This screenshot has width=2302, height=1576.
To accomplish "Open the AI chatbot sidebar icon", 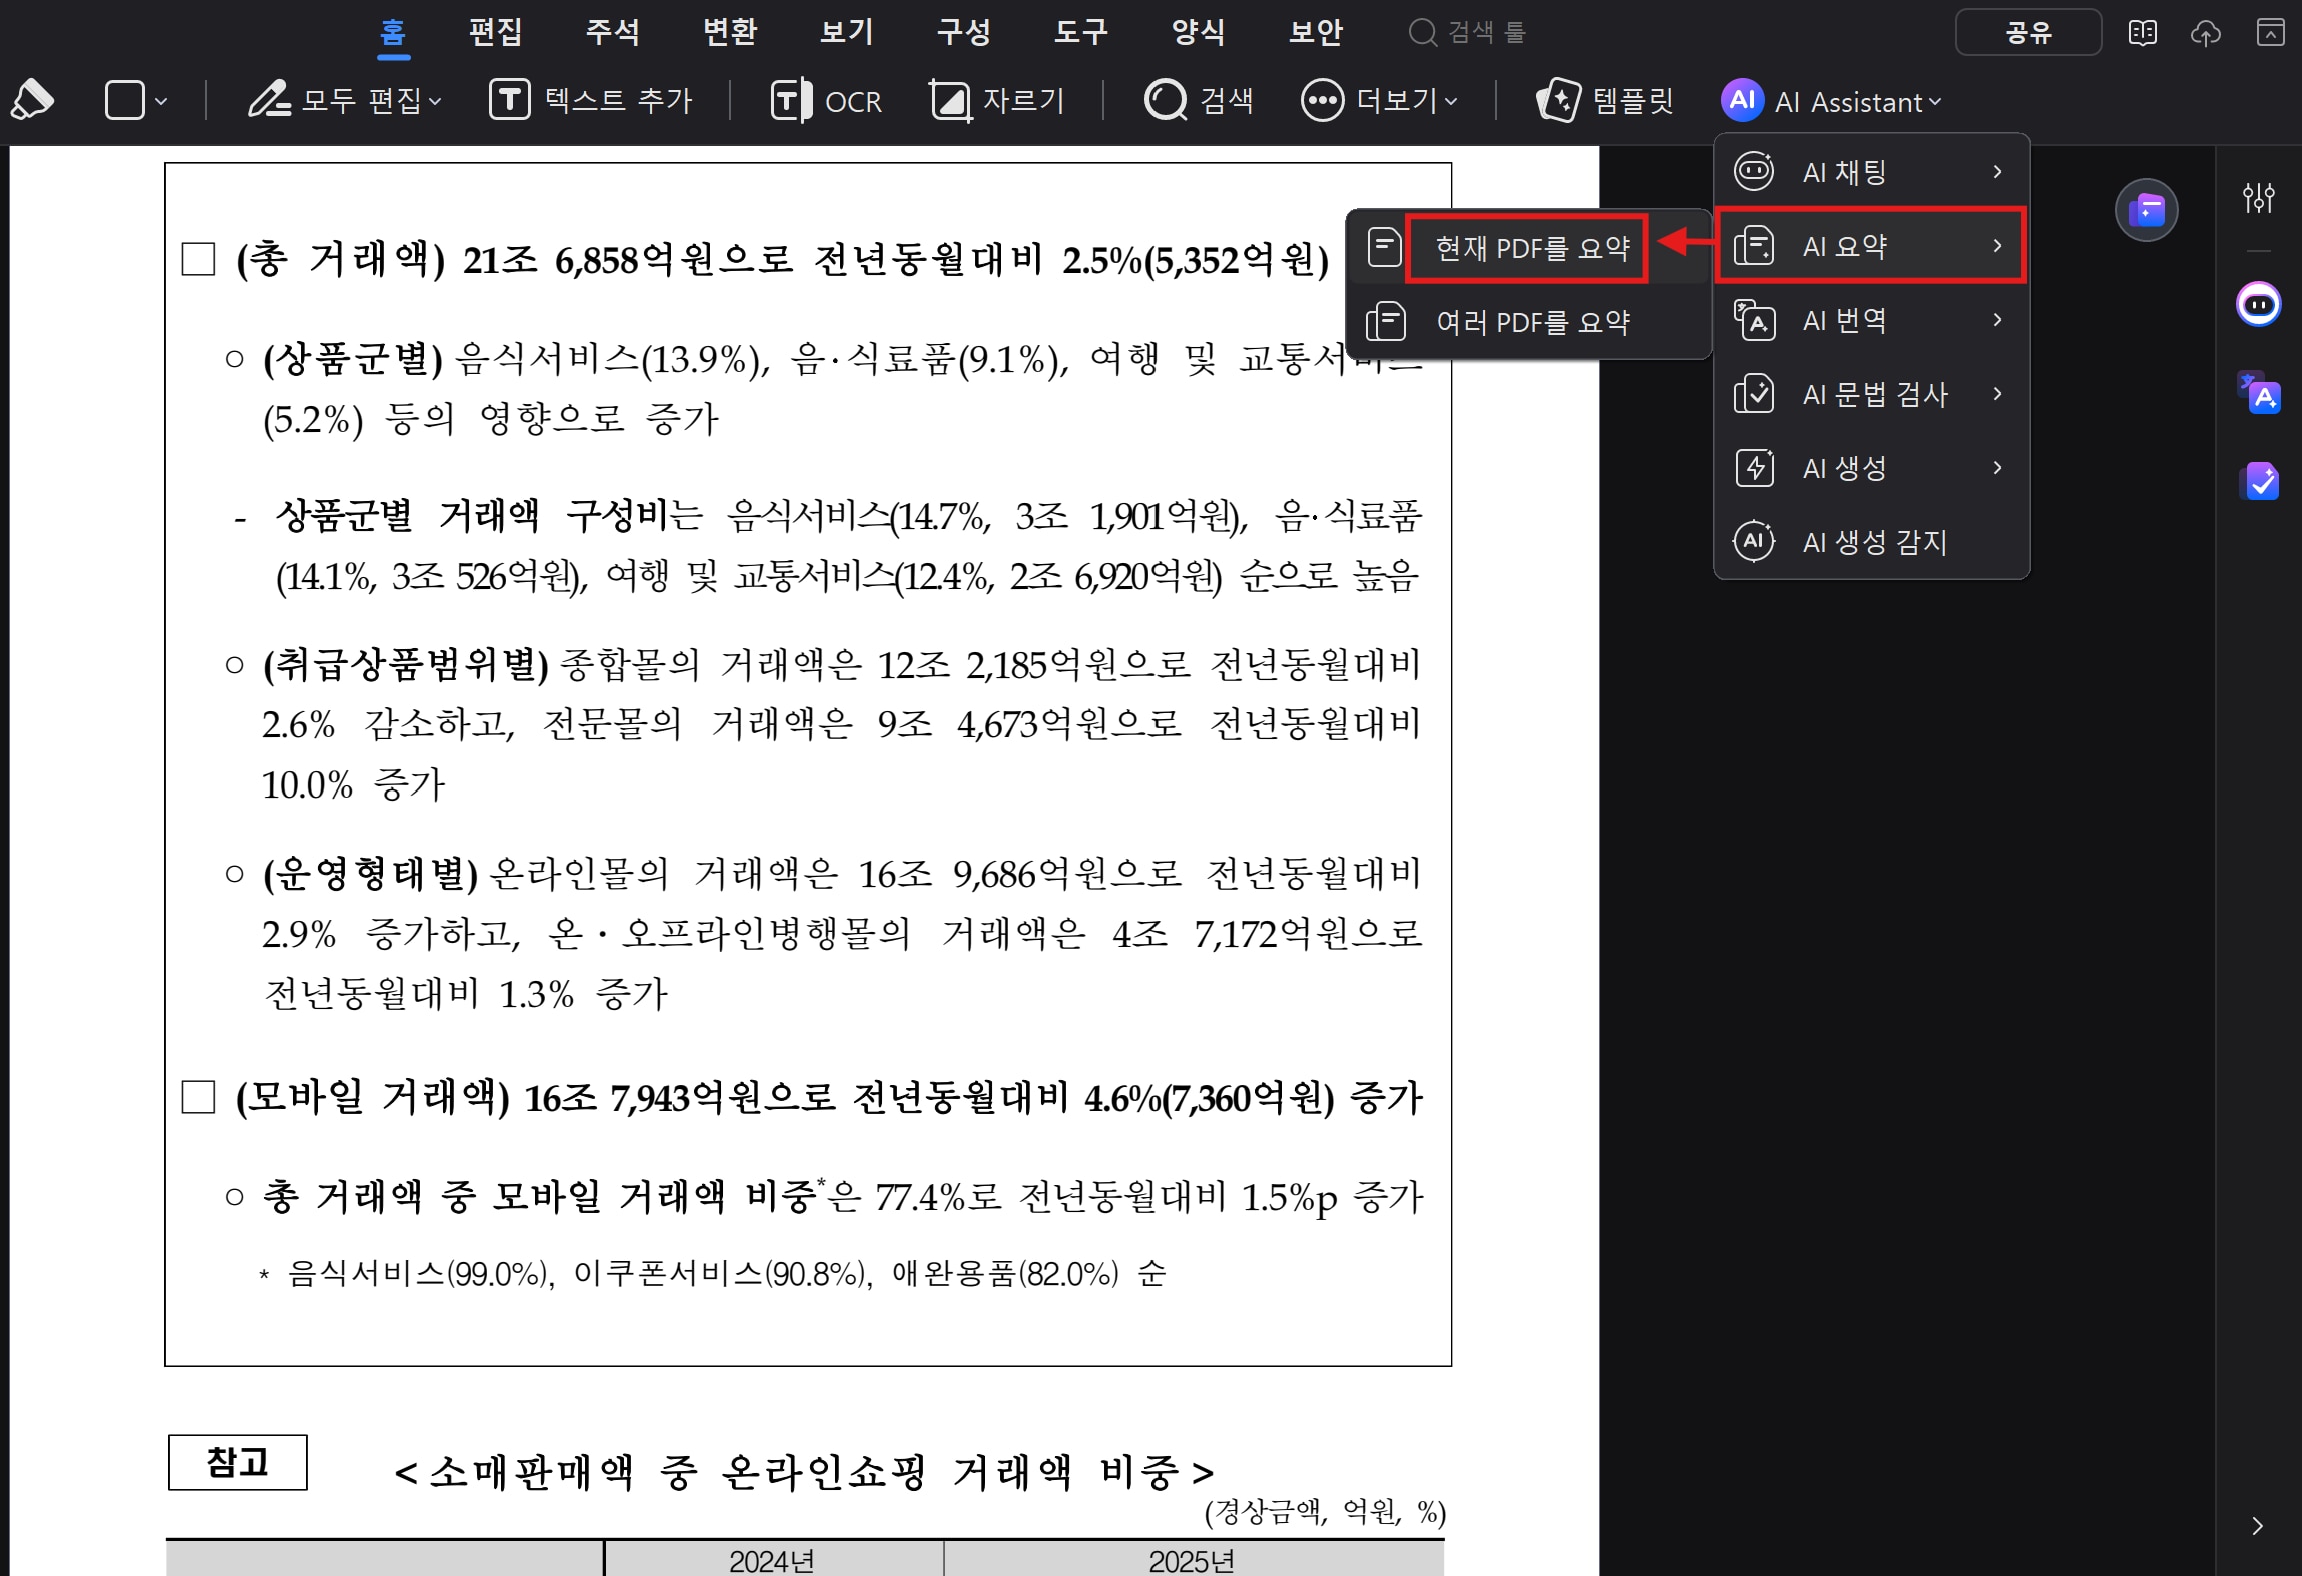I will 2259,304.
